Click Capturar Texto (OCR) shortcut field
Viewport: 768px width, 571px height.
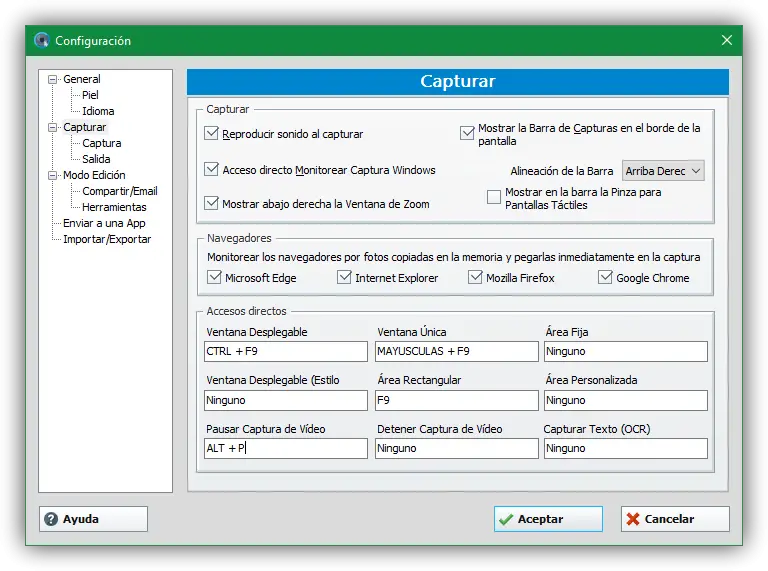point(625,449)
